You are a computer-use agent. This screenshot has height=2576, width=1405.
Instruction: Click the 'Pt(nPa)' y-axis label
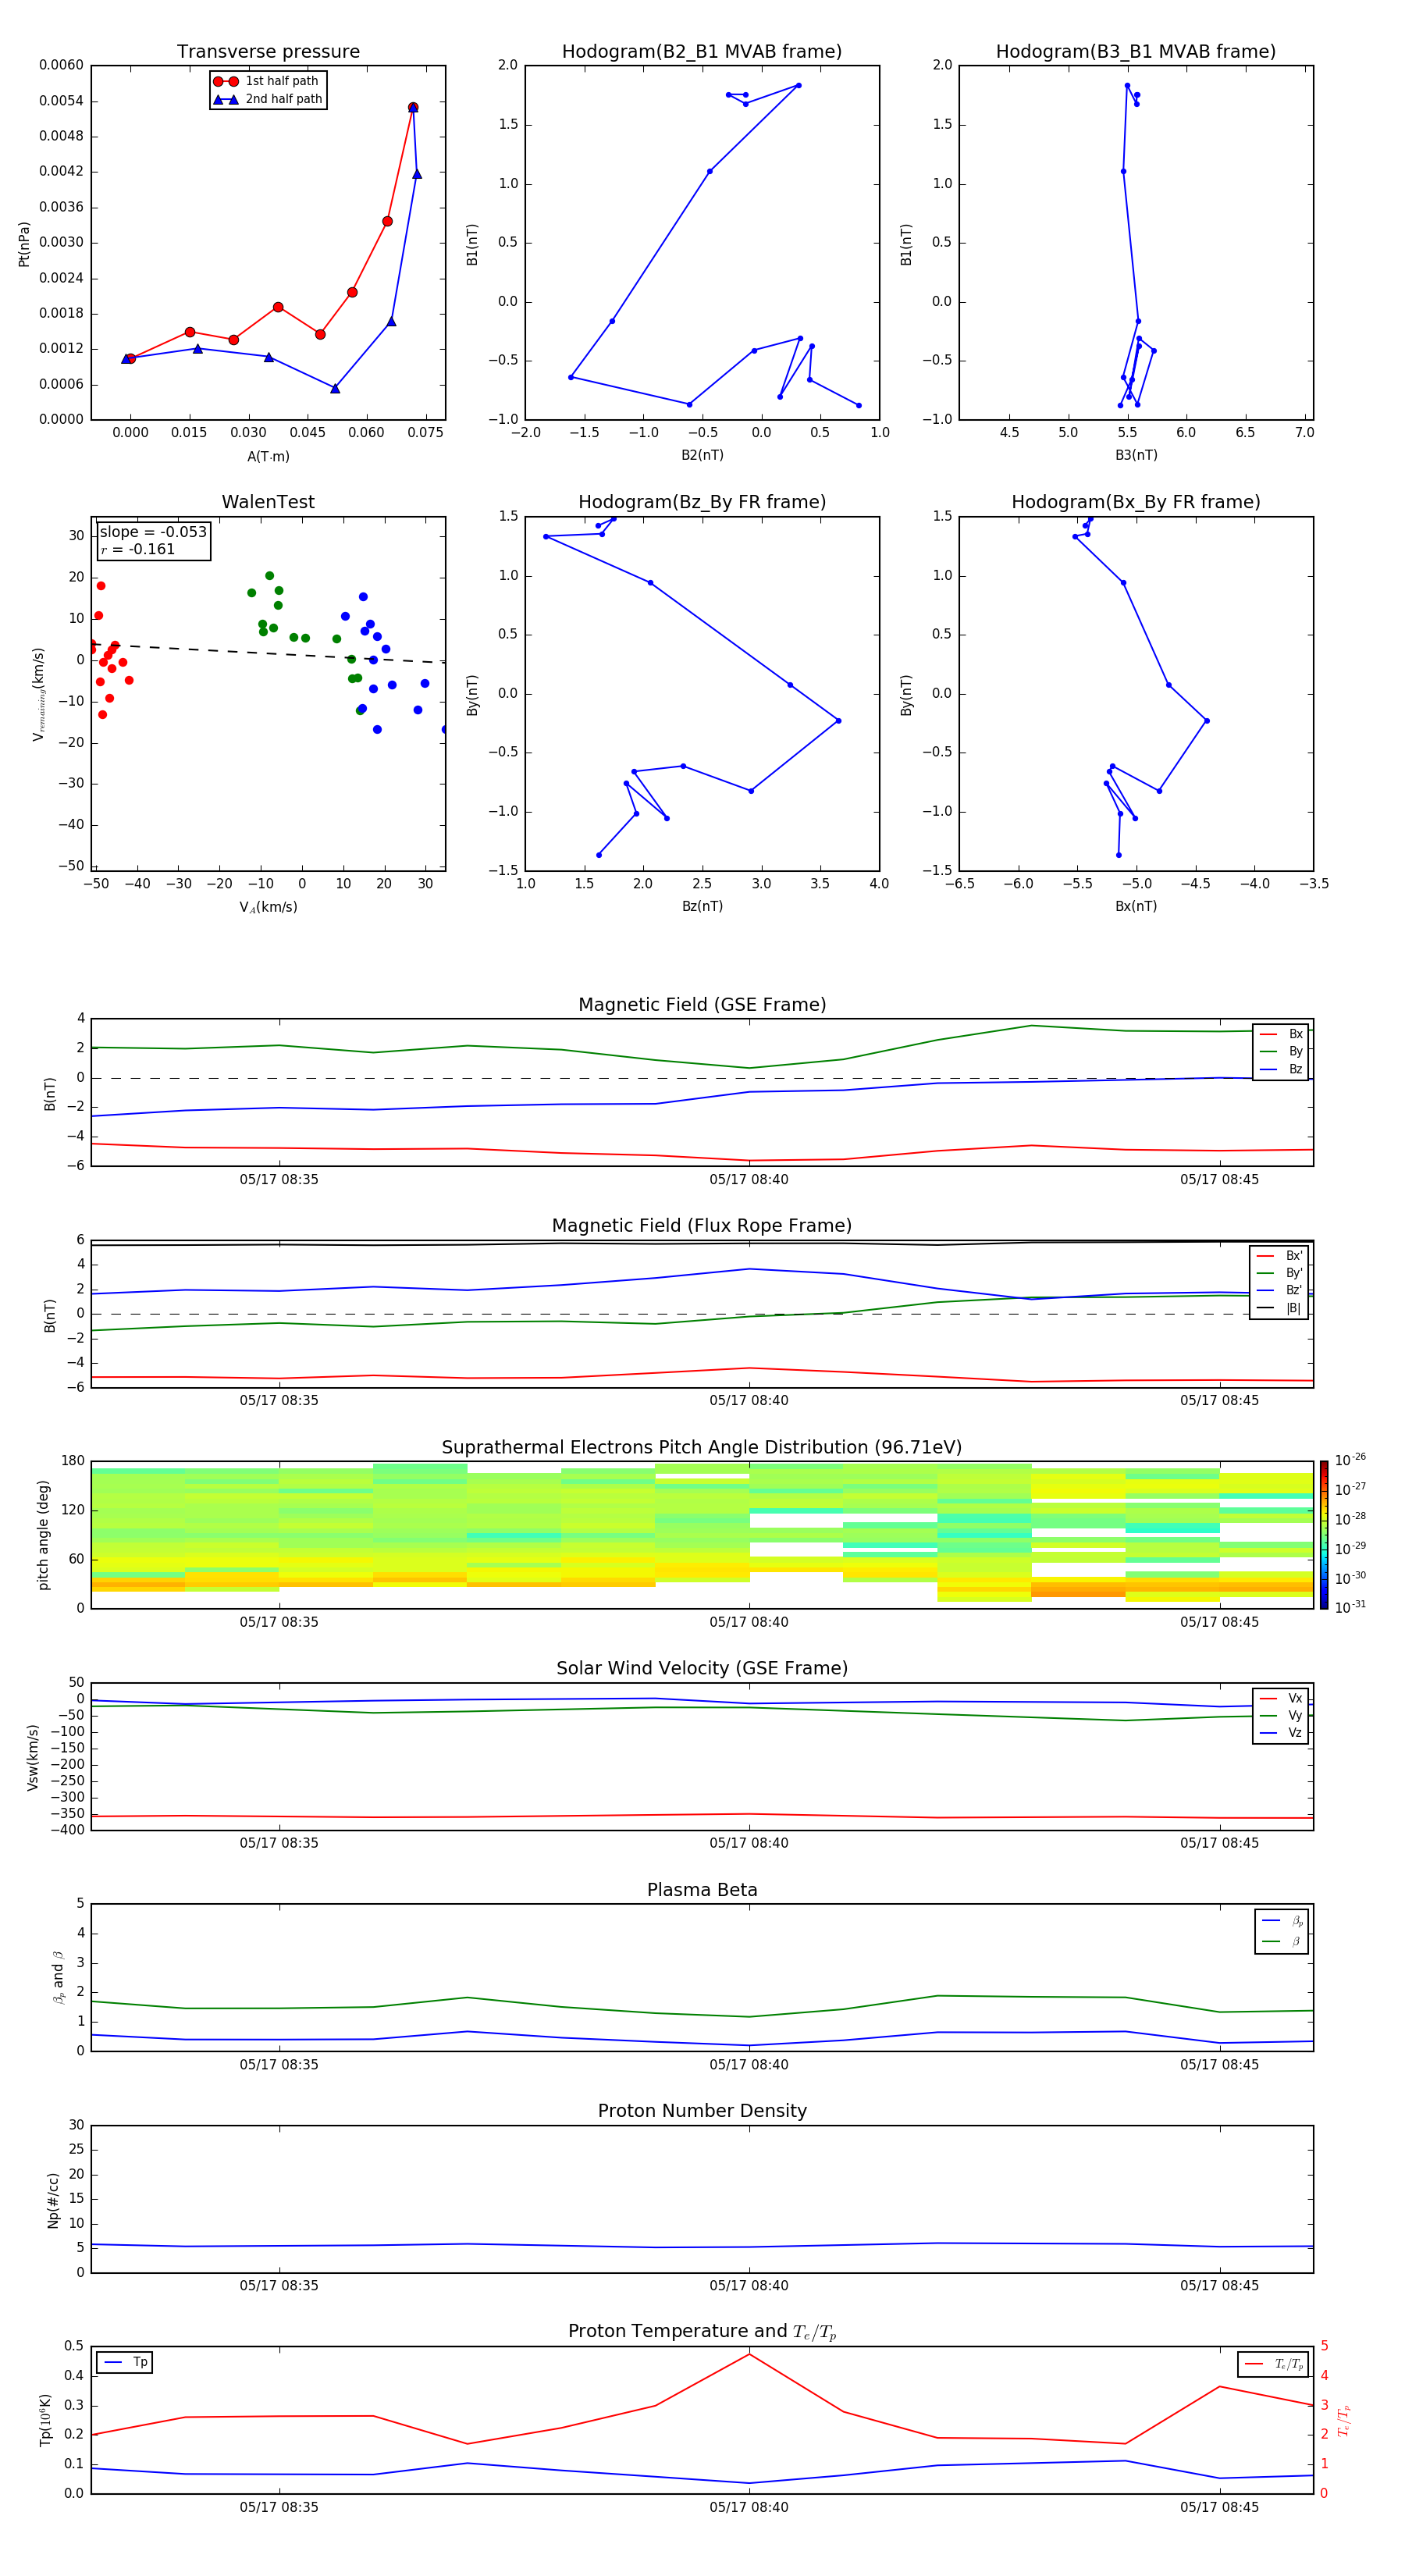point(24,244)
